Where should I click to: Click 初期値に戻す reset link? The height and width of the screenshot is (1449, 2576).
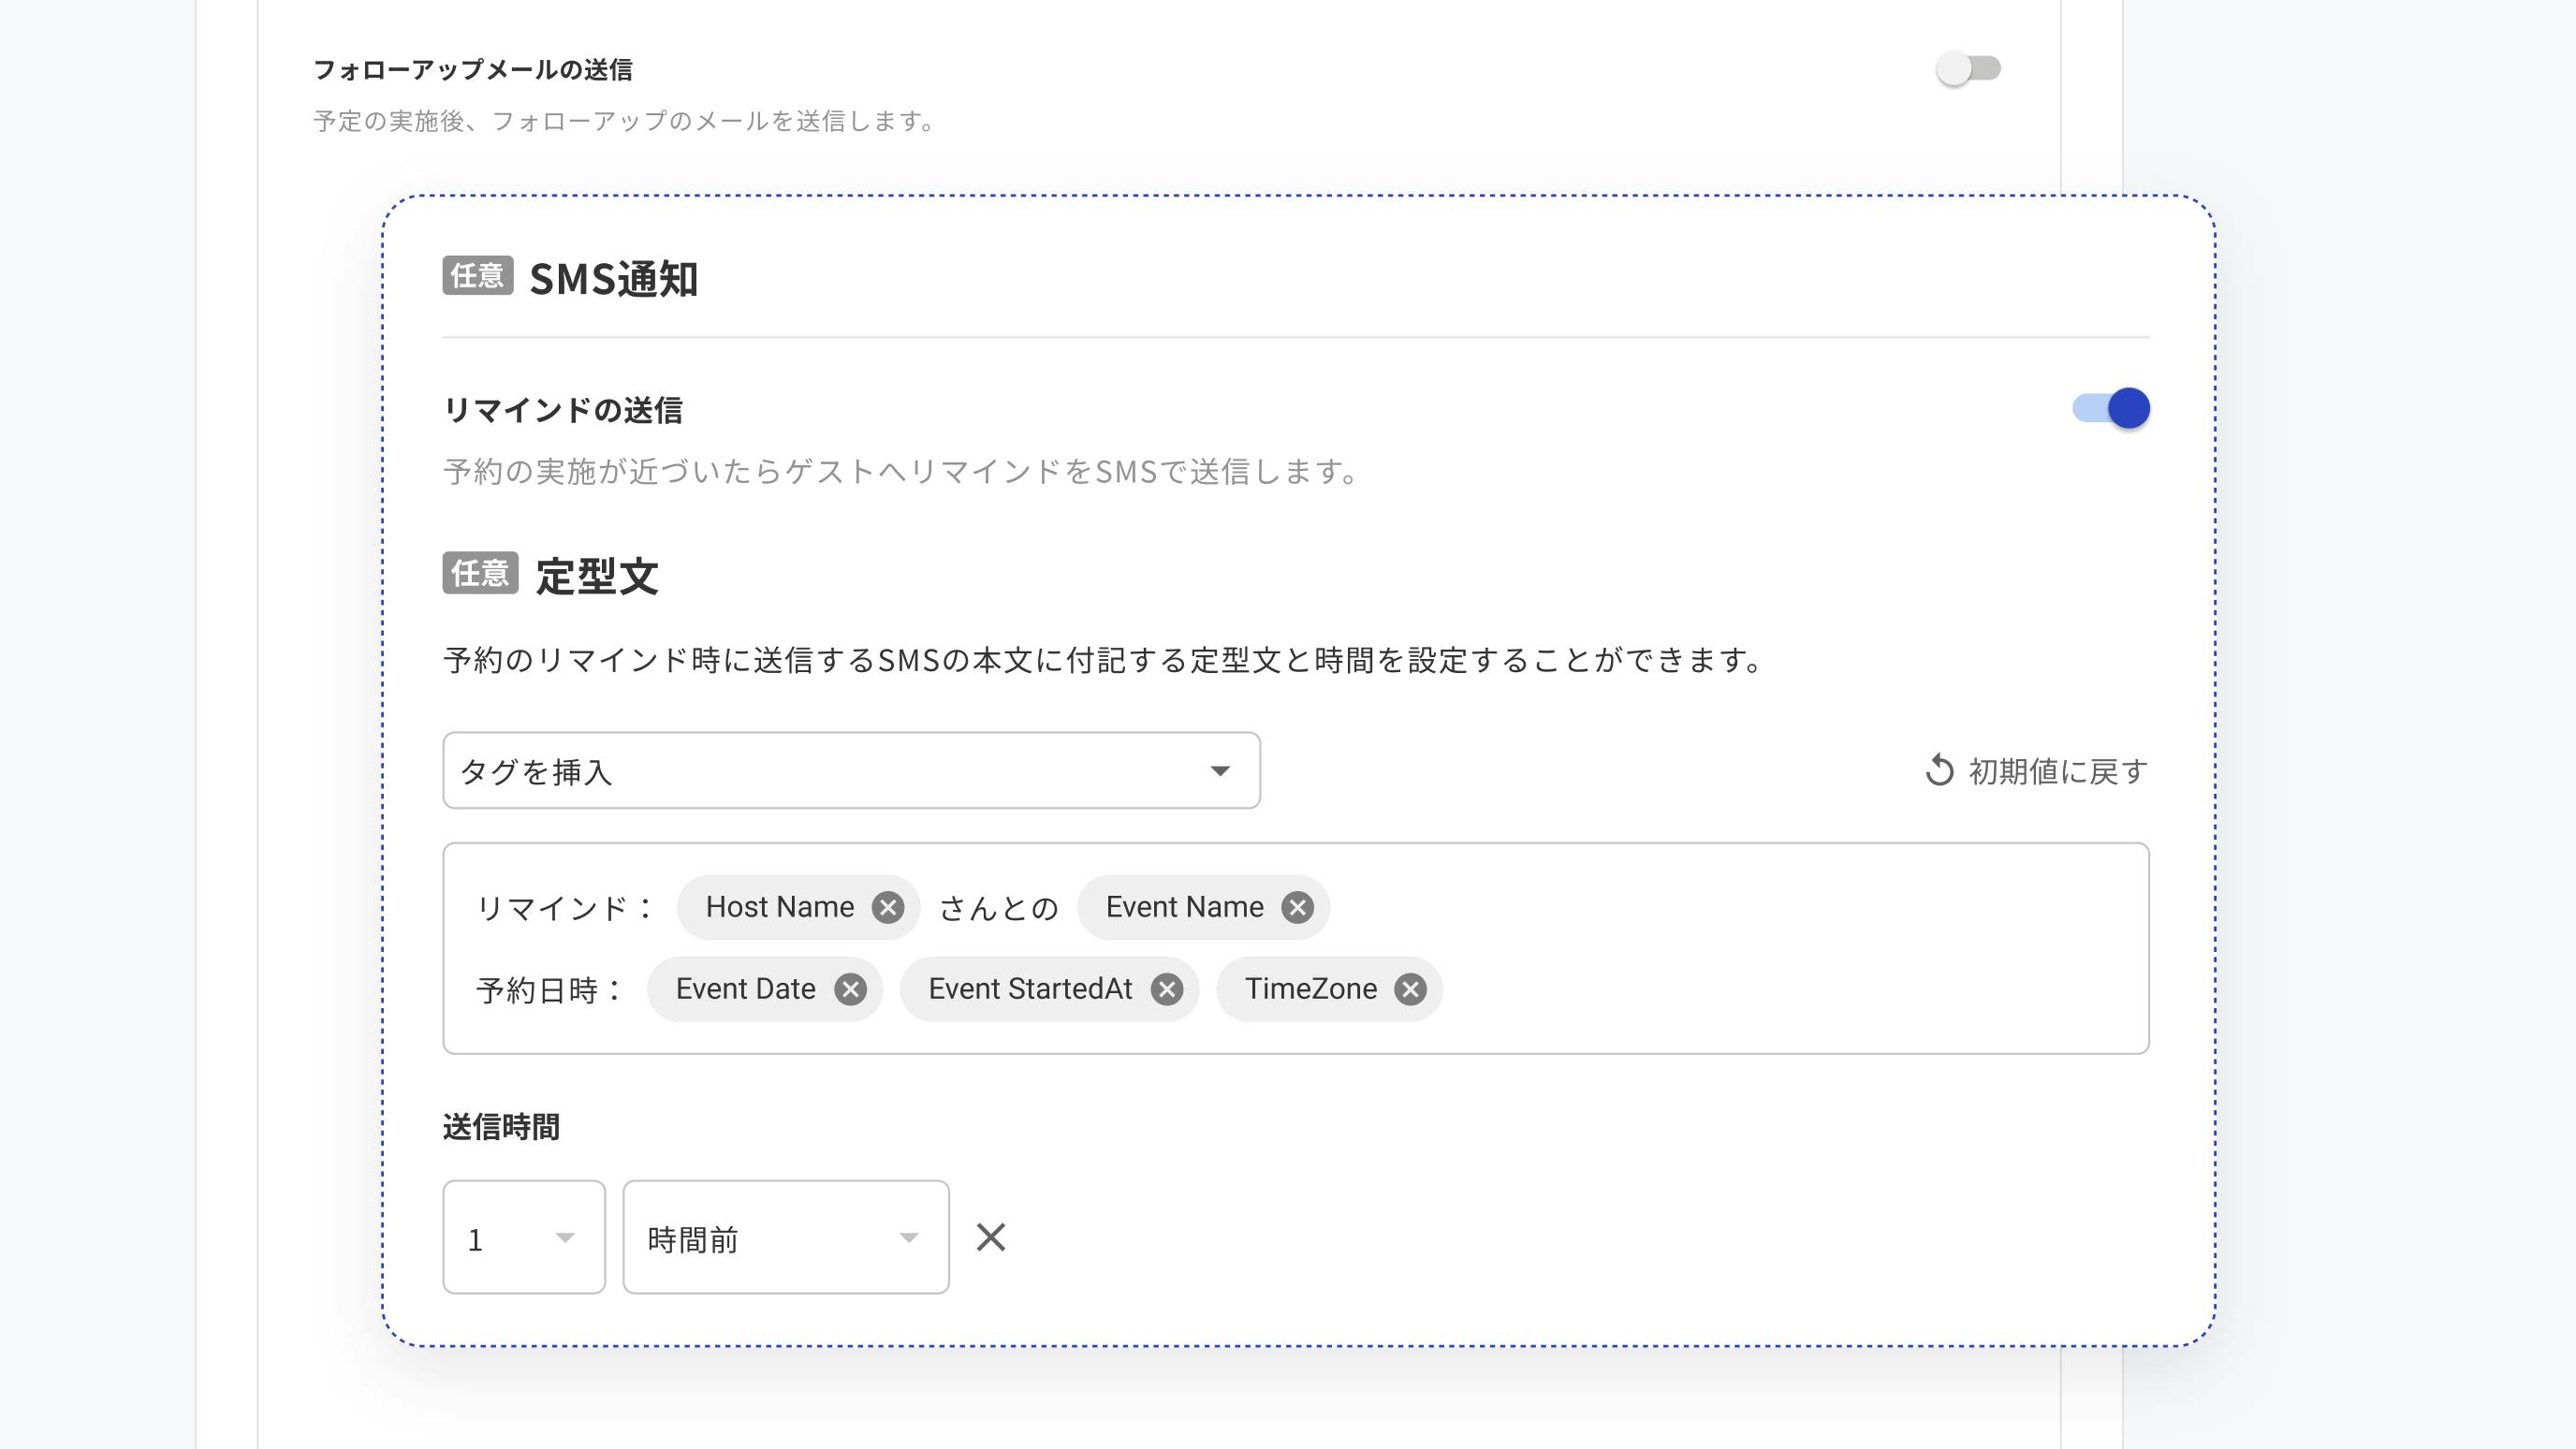[2057, 771]
